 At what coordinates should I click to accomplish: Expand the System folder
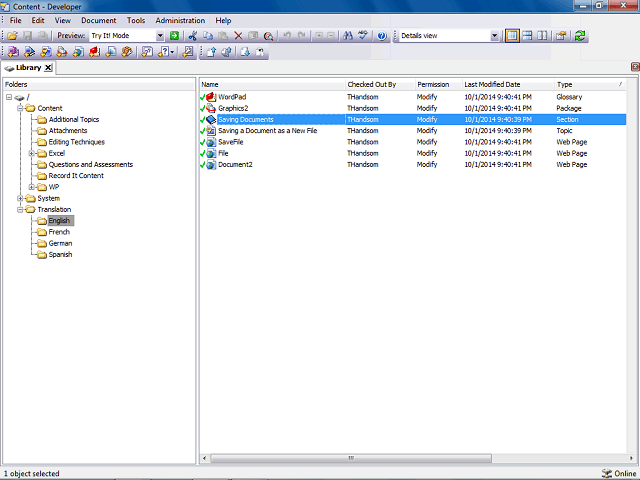point(20,198)
